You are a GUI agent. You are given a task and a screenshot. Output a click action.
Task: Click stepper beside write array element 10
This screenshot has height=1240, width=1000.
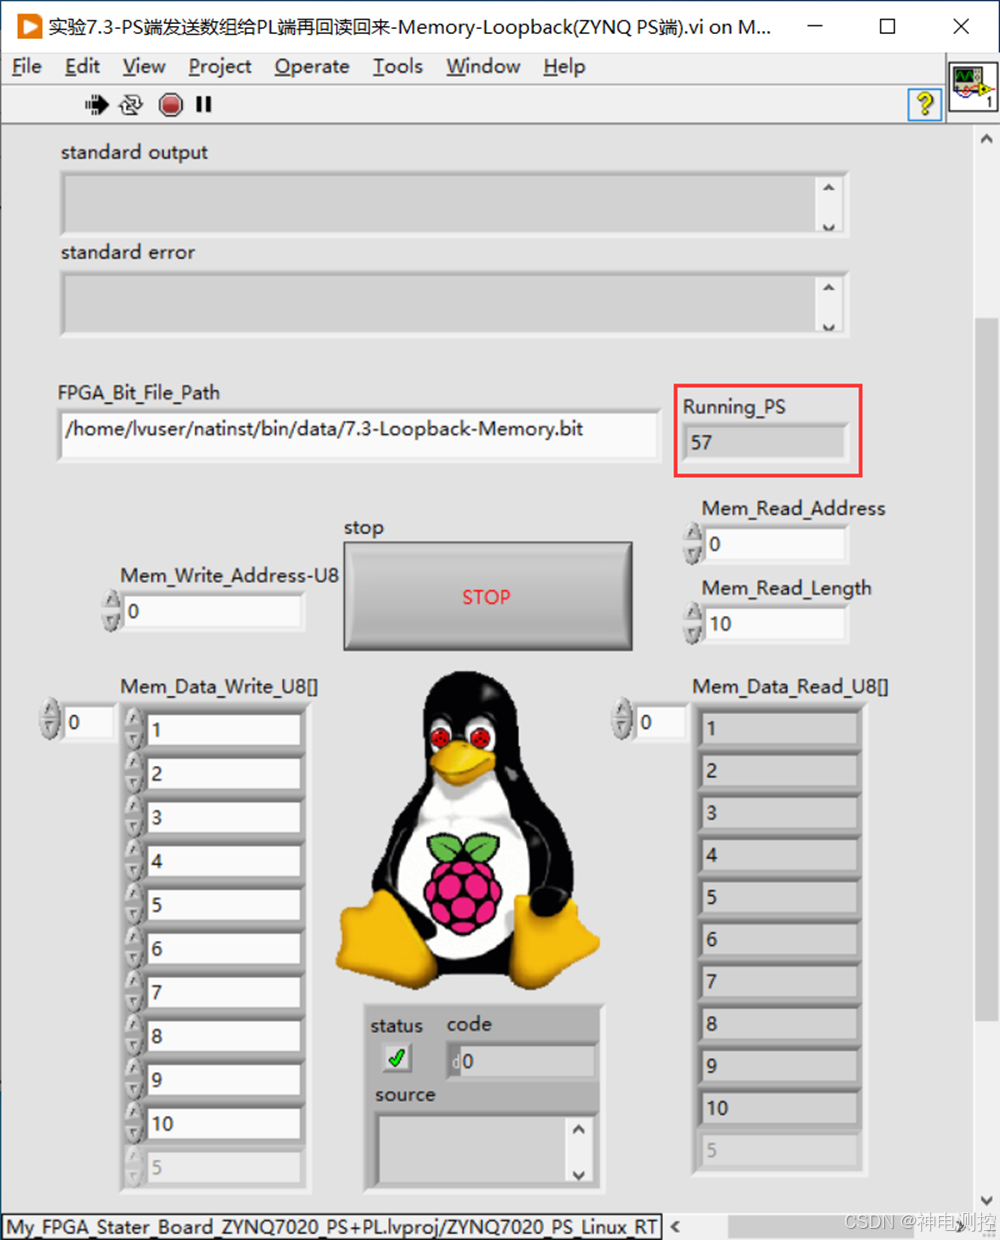tap(134, 1123)
